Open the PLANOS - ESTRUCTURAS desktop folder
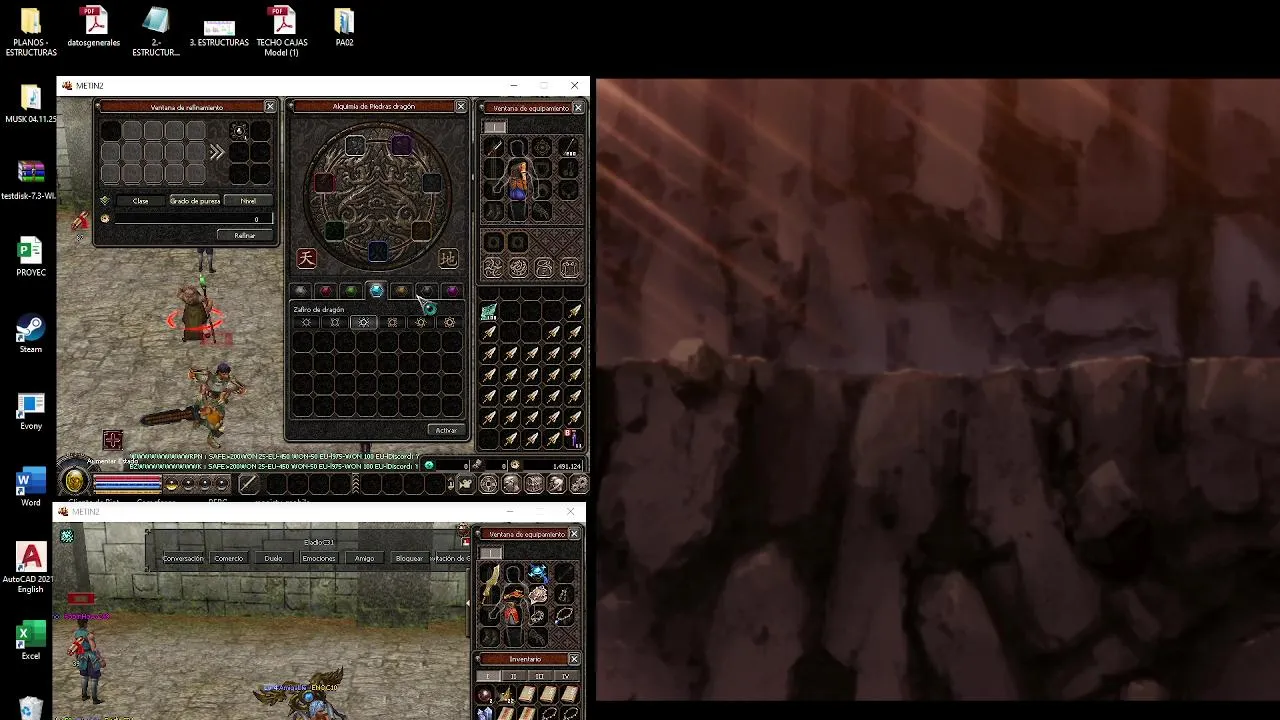This screenshot has height=720, width=1280. [30, 31]
